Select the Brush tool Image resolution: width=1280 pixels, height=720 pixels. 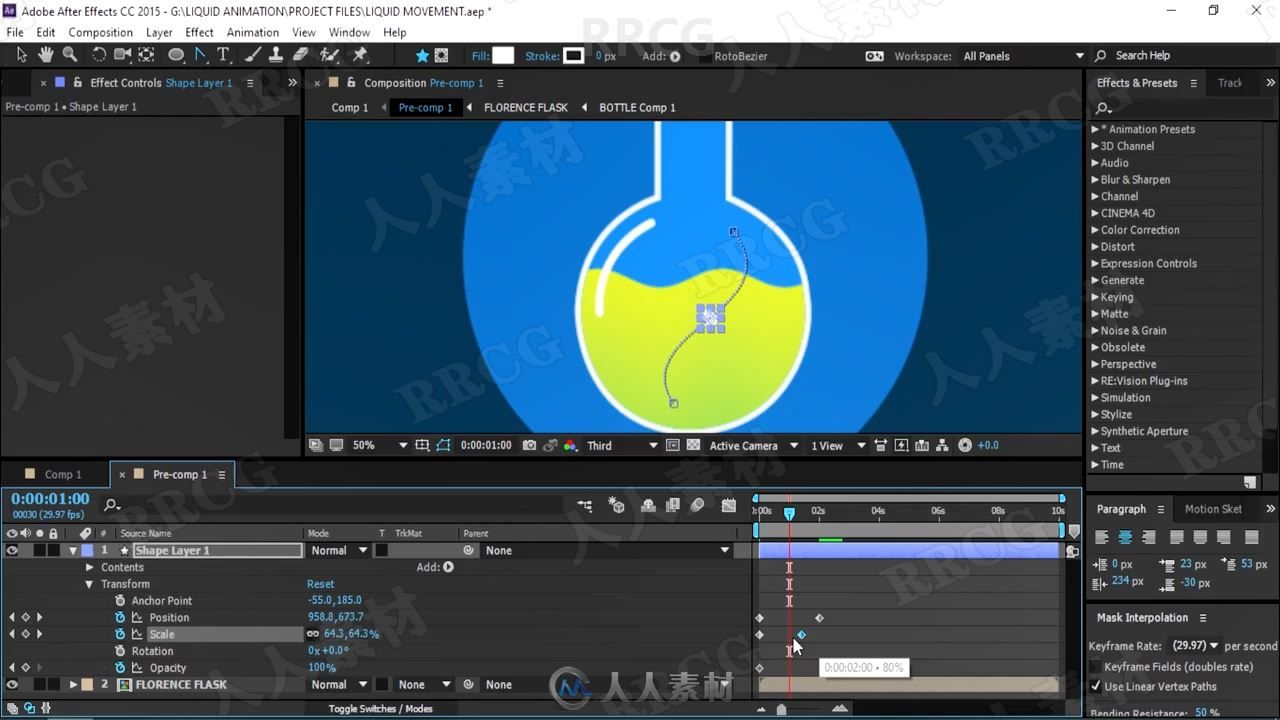point(253,55)
